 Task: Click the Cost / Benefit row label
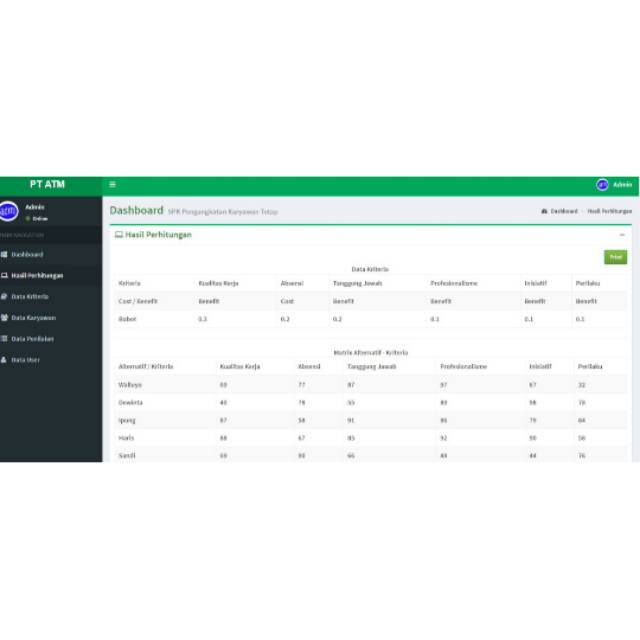138,301
